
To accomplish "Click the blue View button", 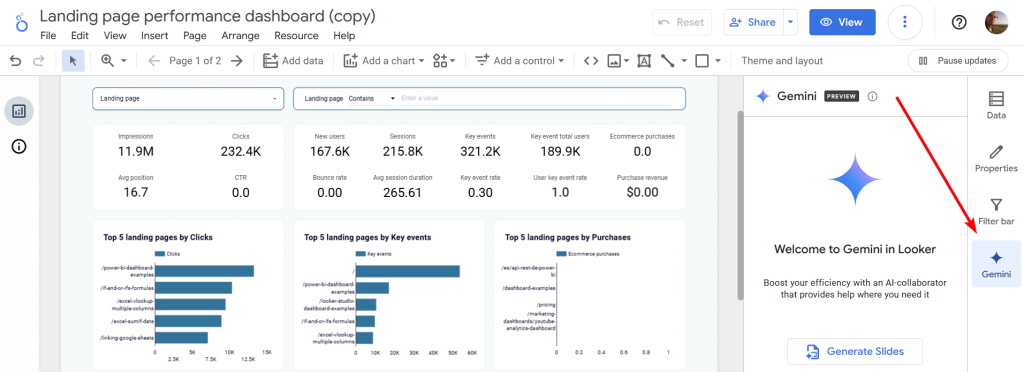I will pos(842,22).
